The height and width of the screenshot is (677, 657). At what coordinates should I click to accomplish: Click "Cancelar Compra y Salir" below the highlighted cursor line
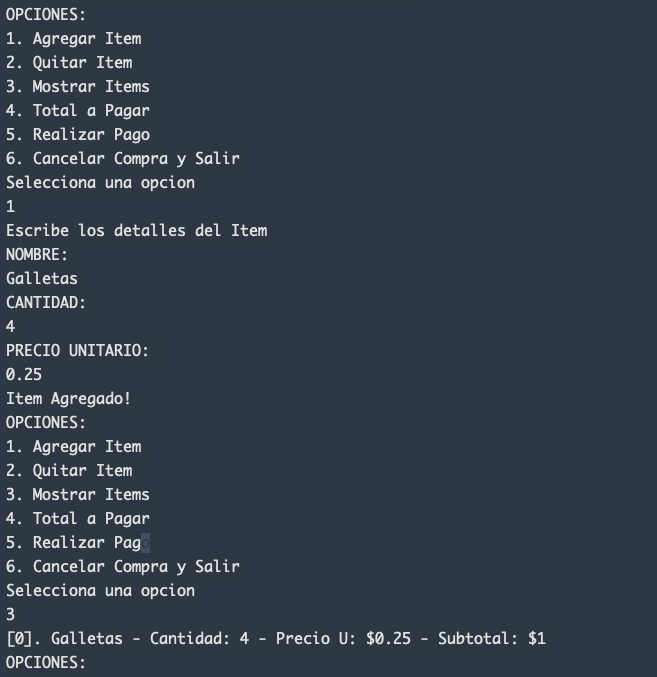(136, 566)
